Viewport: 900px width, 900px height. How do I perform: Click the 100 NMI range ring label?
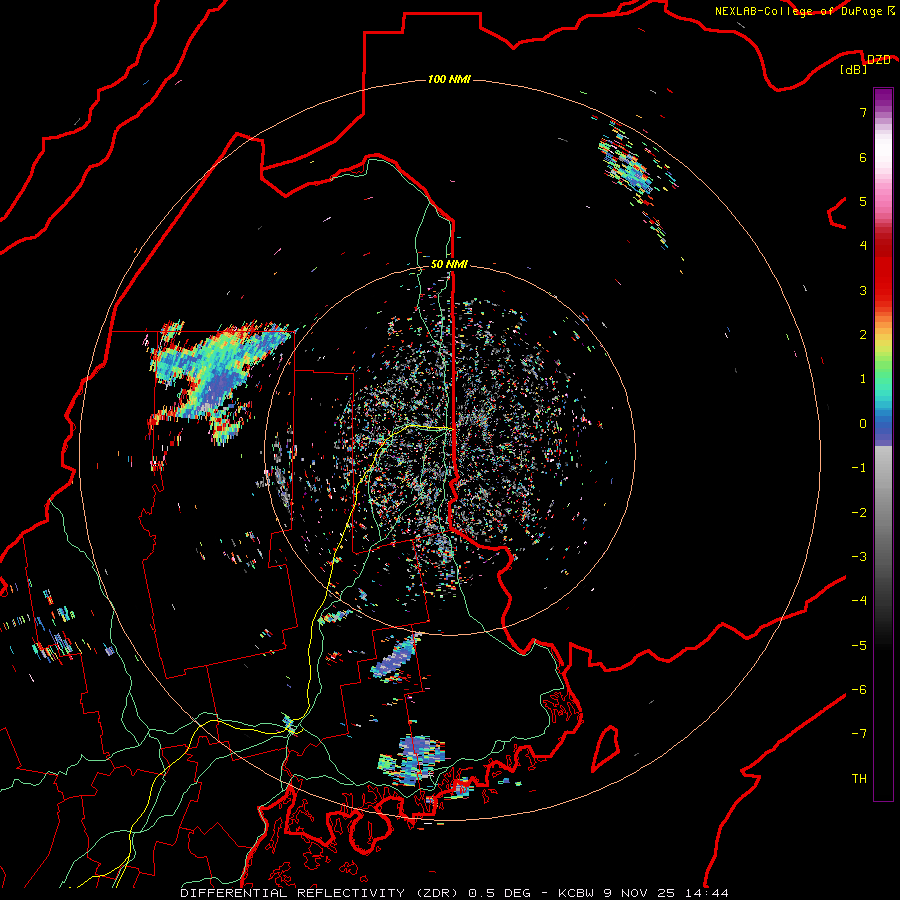[449, 79]
